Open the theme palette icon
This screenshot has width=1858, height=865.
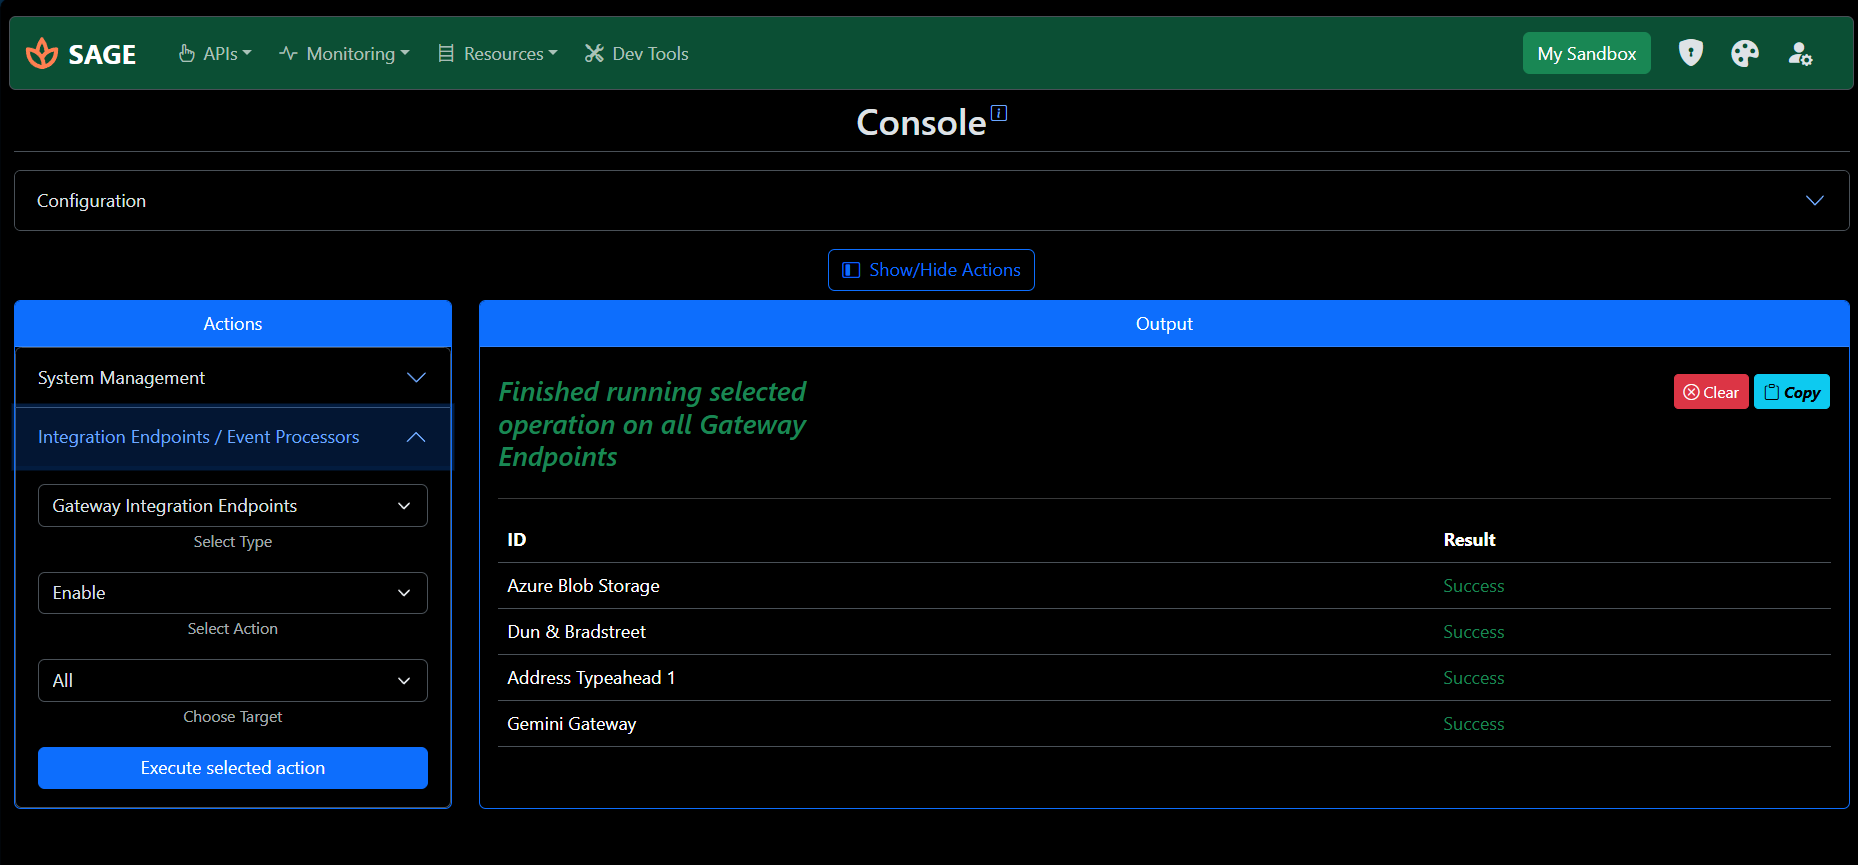point(1745,53)
